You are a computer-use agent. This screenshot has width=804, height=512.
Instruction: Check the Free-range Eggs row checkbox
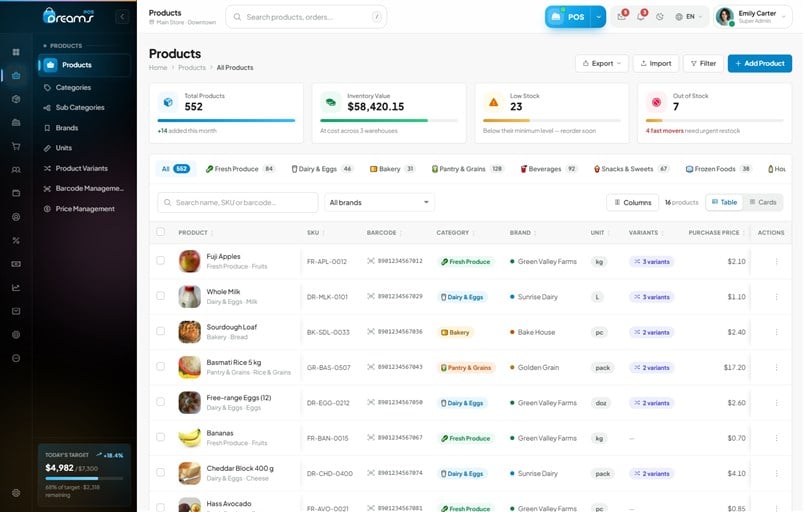coord(160,402)
